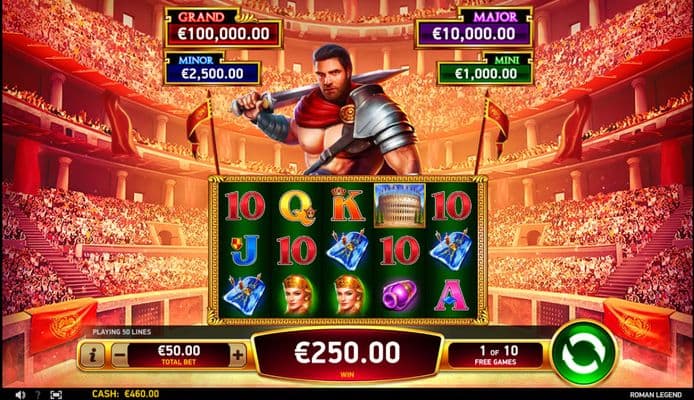This screenshot has width=694, height=400.
Task: Select the golden Q symbol
Action: pyautogui.click(x=297, y=207)
